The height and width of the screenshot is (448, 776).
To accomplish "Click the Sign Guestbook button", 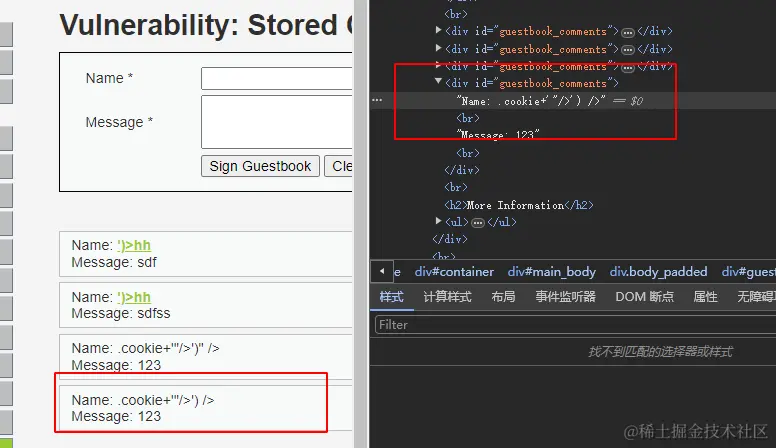I will (260, 166).
